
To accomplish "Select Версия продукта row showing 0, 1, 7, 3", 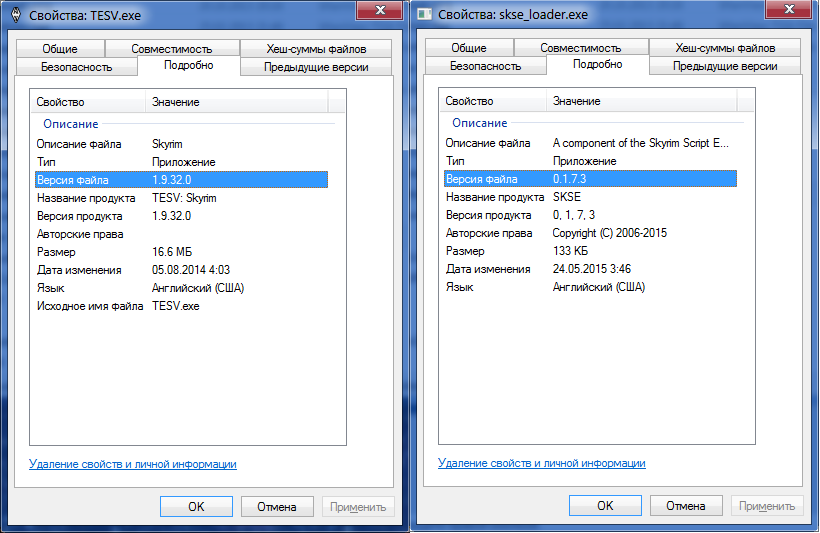I will coord(590,215).
